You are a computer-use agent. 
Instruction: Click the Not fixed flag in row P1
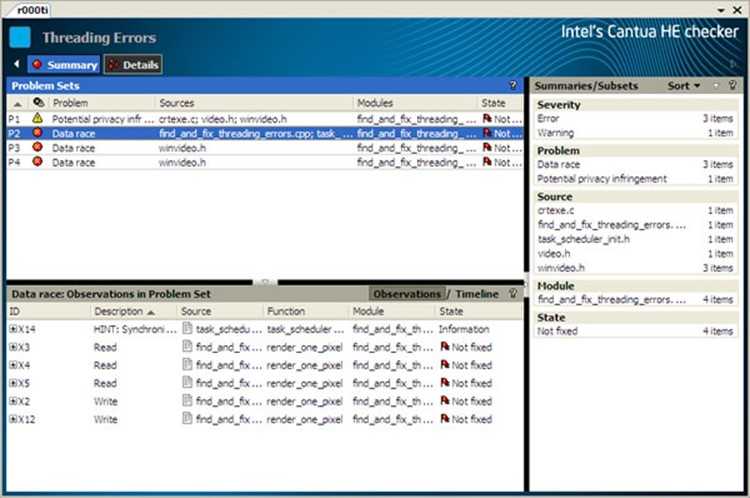coord(487,119)
